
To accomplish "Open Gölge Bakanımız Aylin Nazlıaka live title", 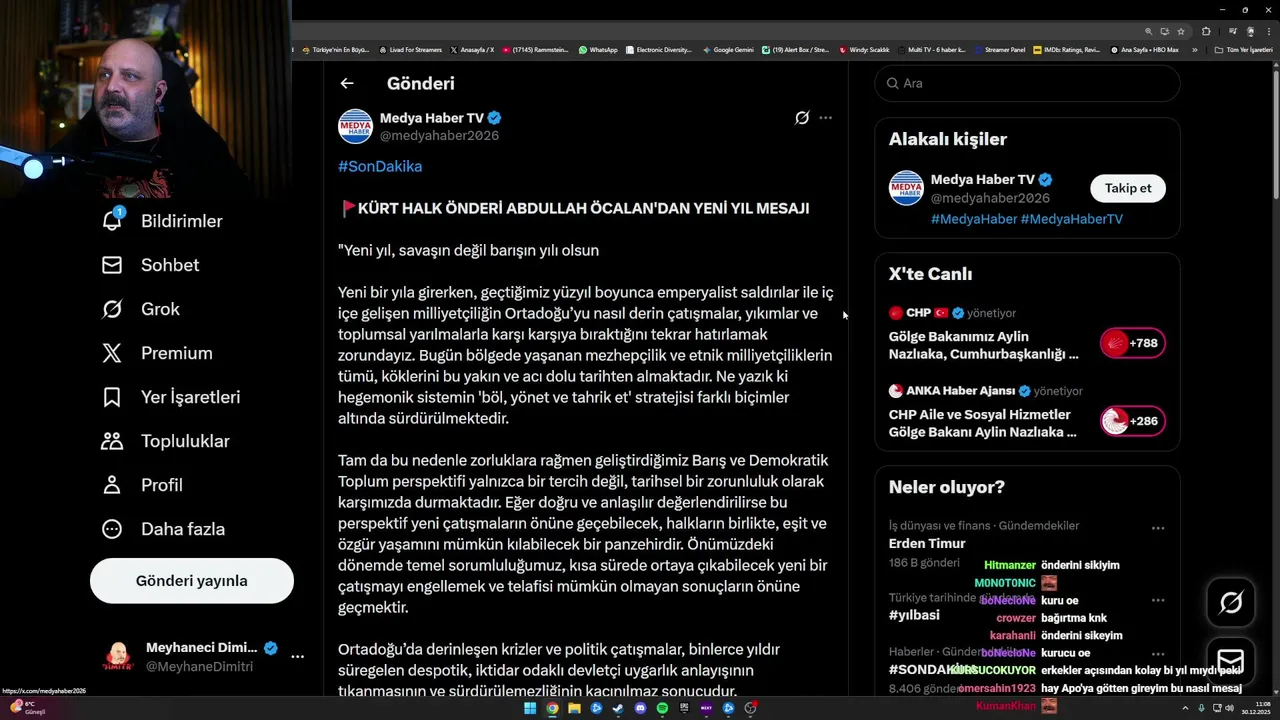I will pos(984,345).
